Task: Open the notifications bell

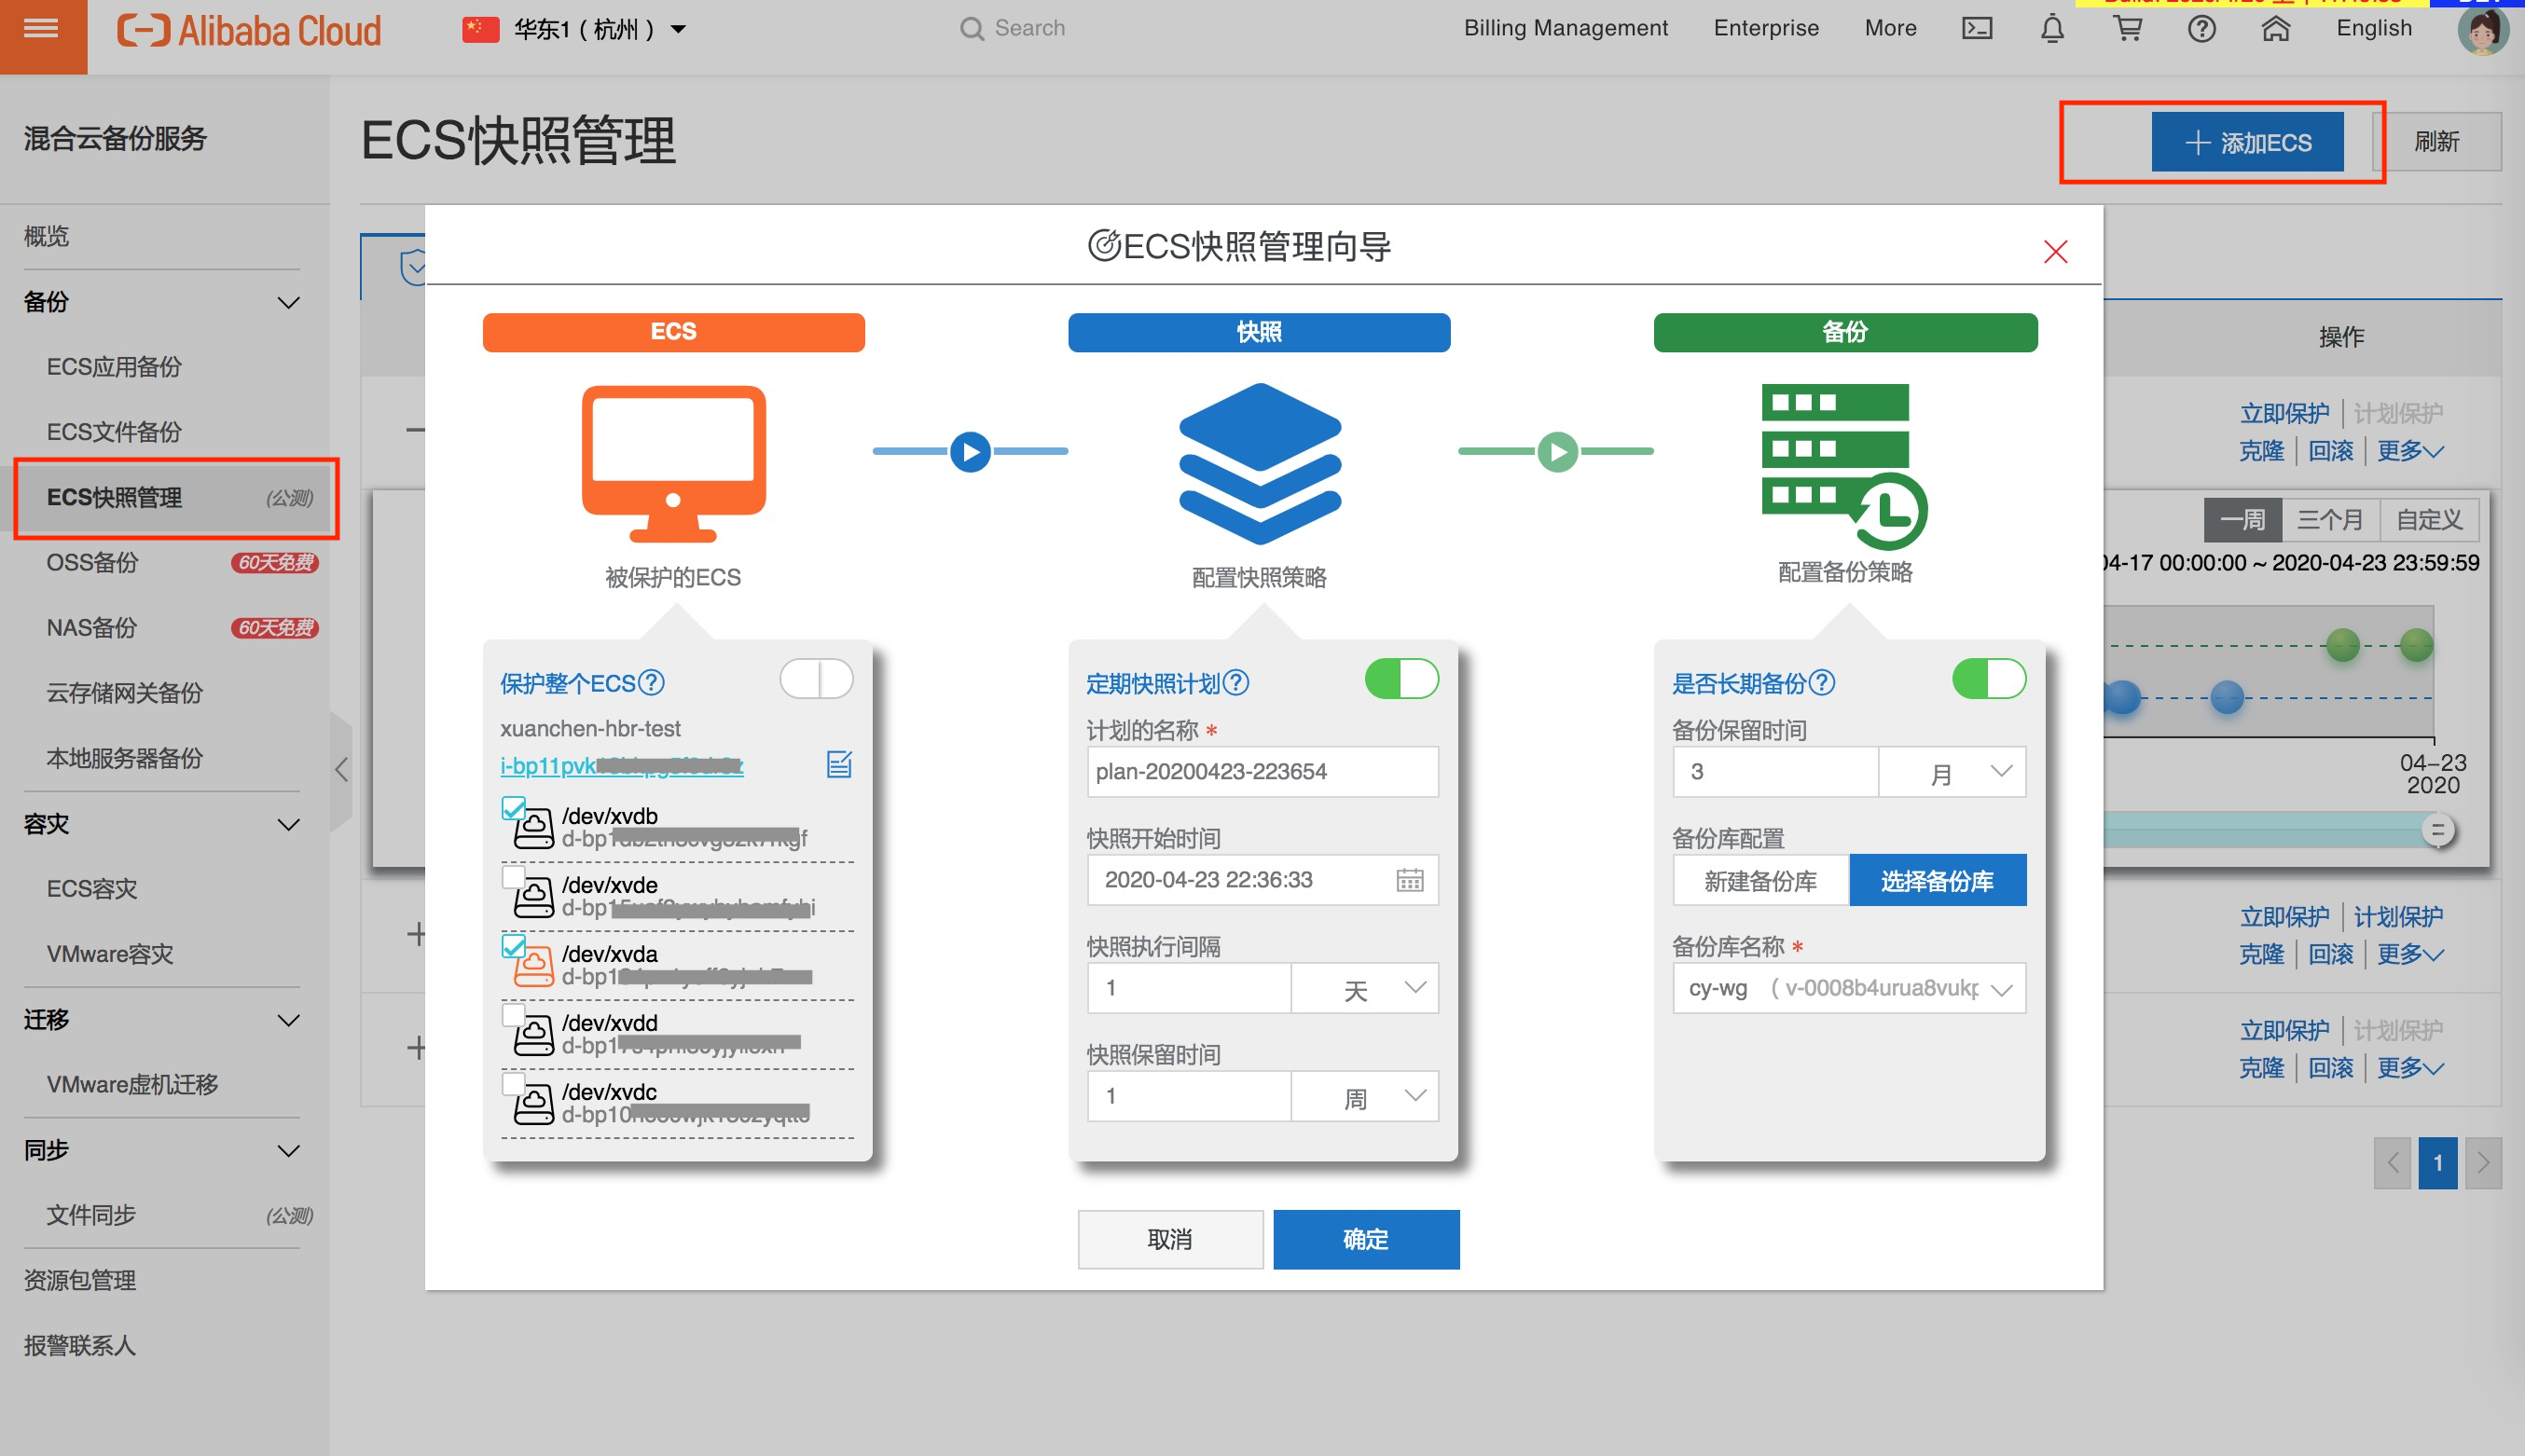Action: (x=2052, y=29)
